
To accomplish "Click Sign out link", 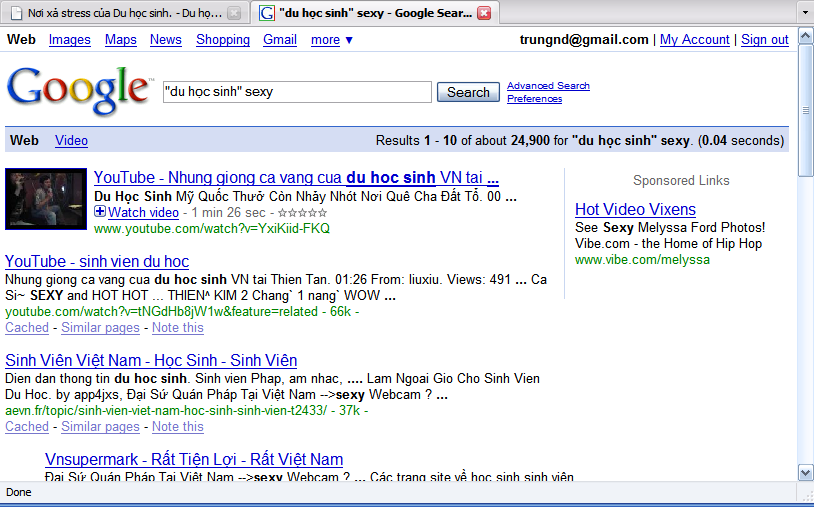I will click(765, 40).
